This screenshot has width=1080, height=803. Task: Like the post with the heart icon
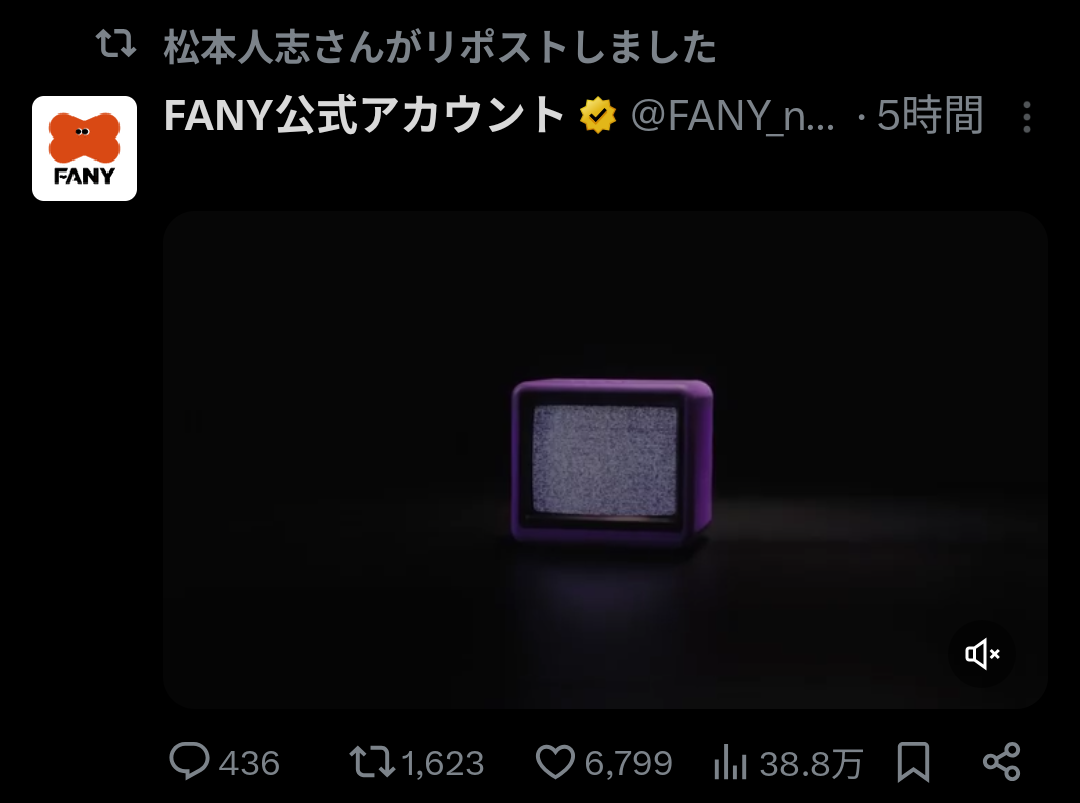click(x=555, y=762)
